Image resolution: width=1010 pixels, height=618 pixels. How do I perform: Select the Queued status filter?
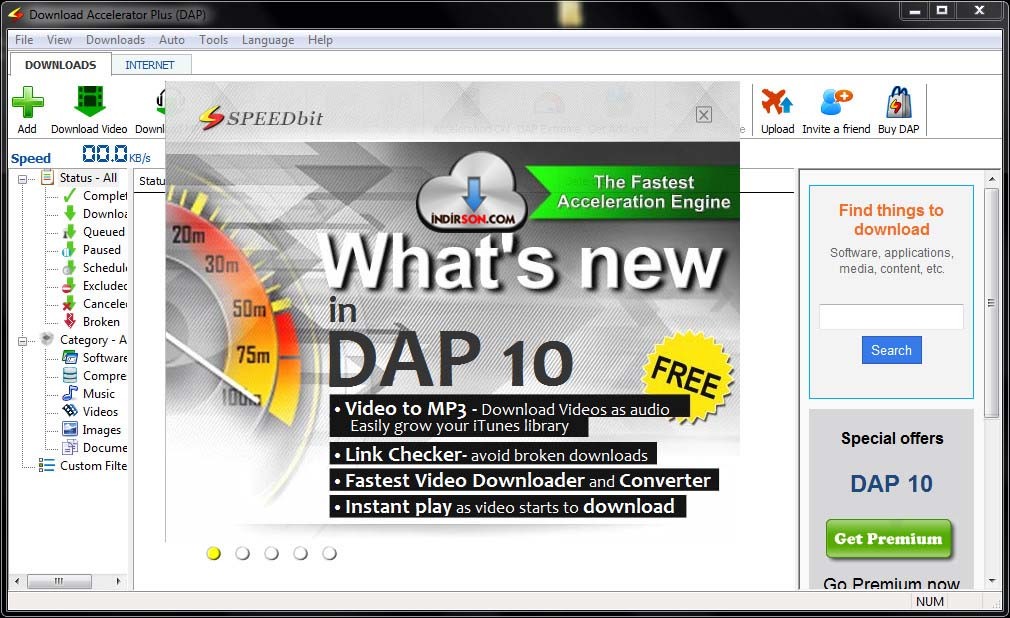[x=94, y=232]
